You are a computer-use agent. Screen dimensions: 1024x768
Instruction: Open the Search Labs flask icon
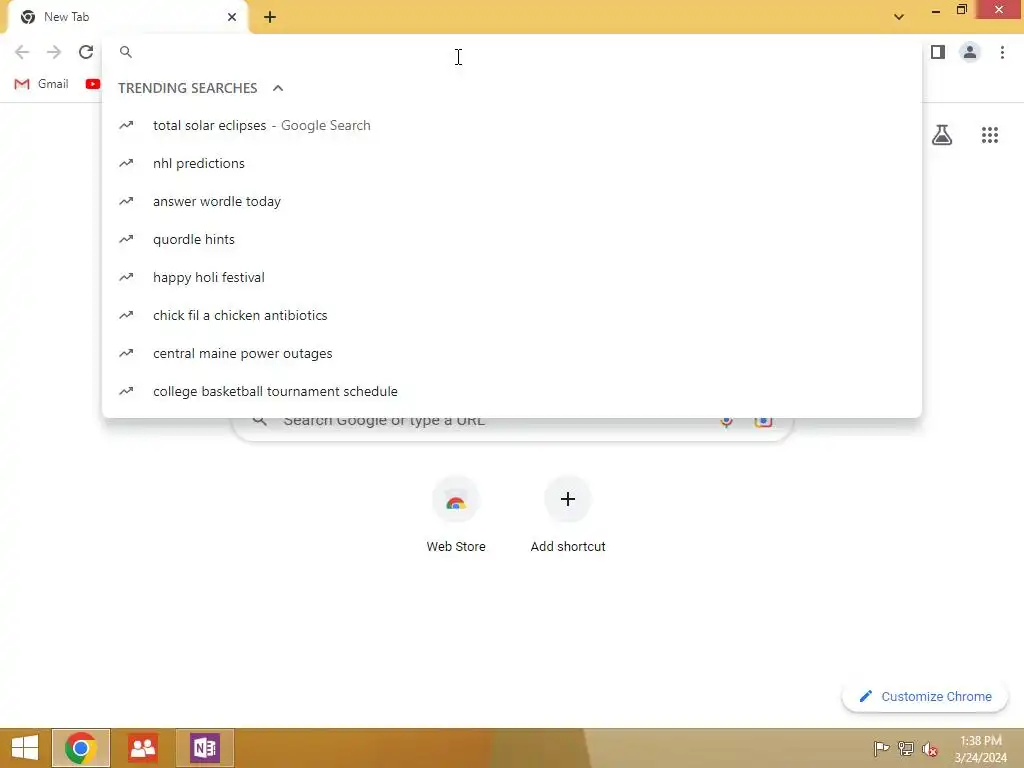pos(942,135)
